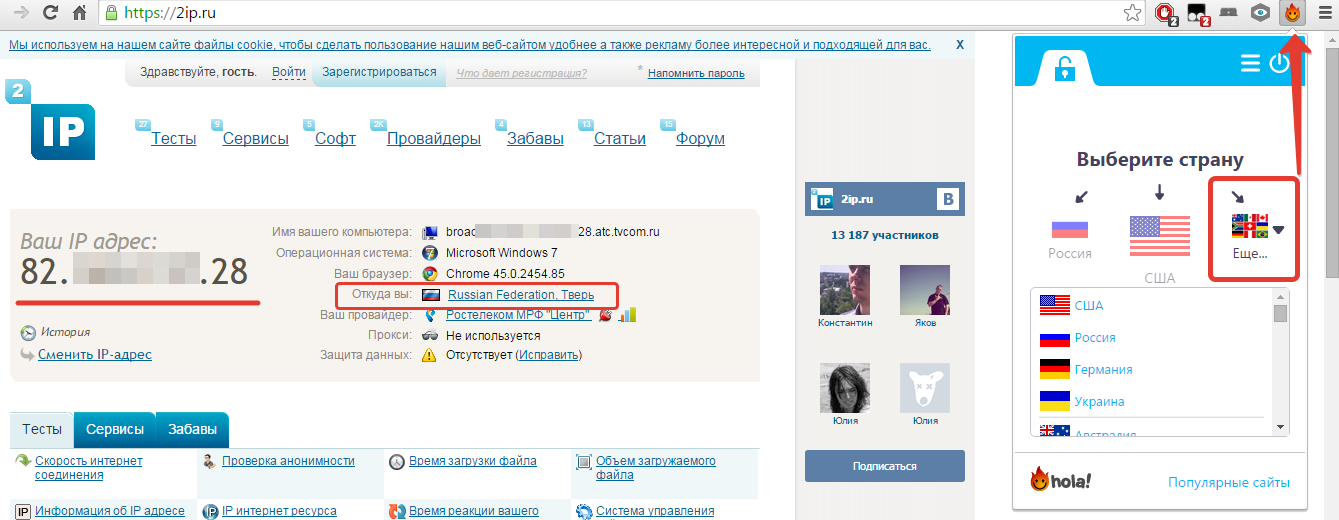
Task: Click the Hola unlock padlock tab
Action: (x=1067, y=68)
